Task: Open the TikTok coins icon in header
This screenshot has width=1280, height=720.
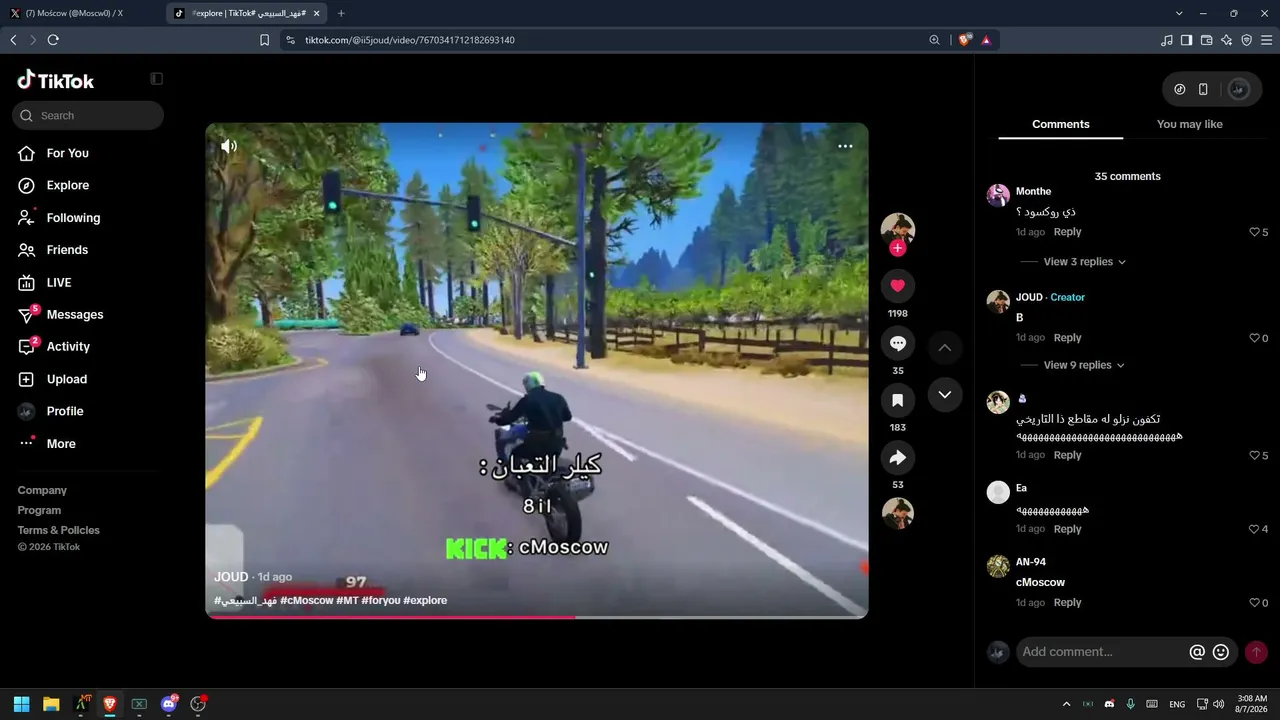Action: 1180,89
